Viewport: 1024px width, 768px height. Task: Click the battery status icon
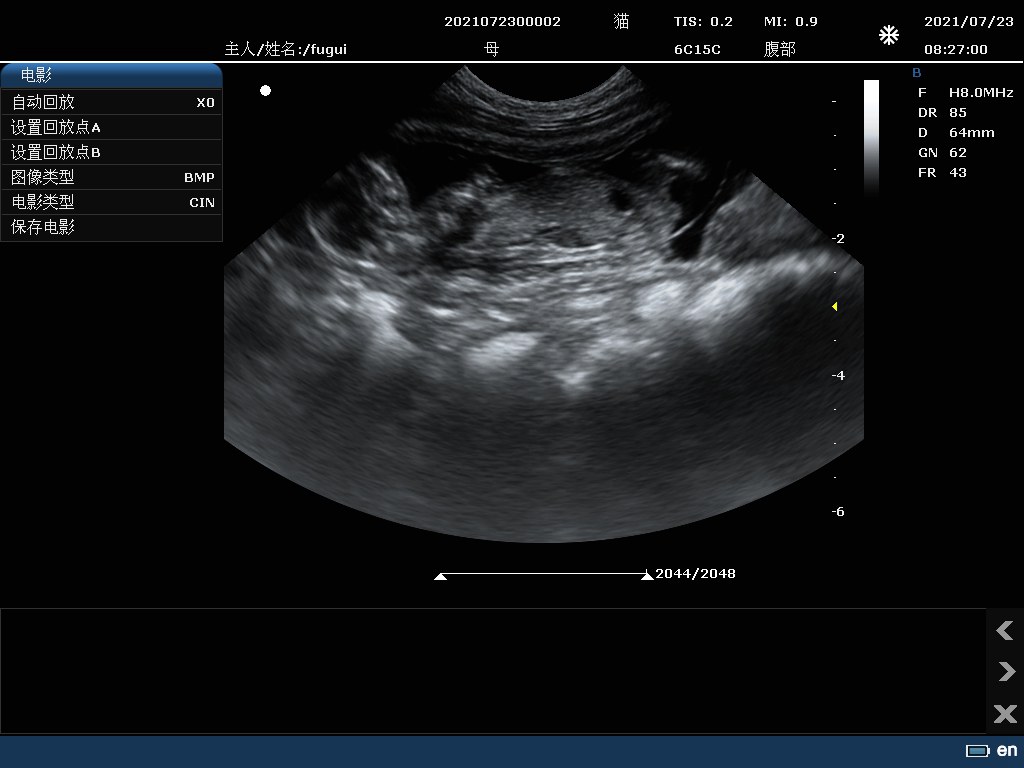click(x=978, y=750)
